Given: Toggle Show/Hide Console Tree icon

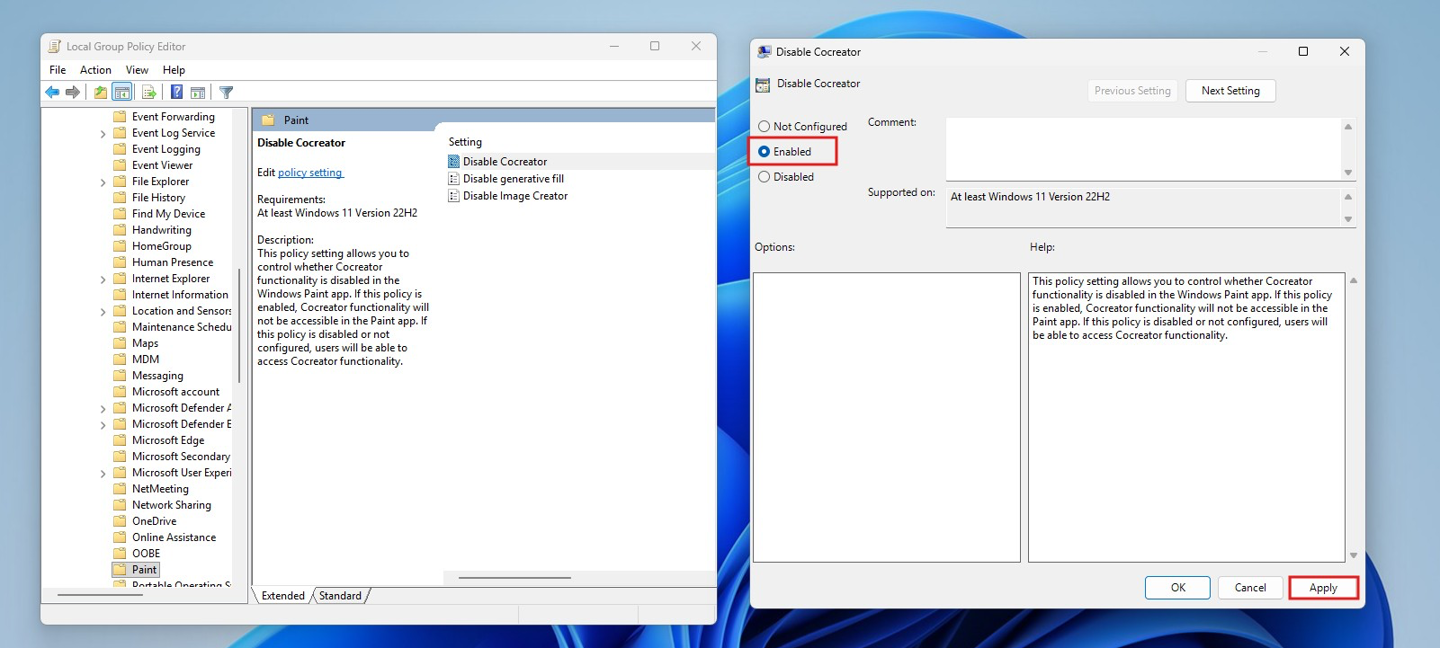Looking at the screenshot, I should point(122,92).
